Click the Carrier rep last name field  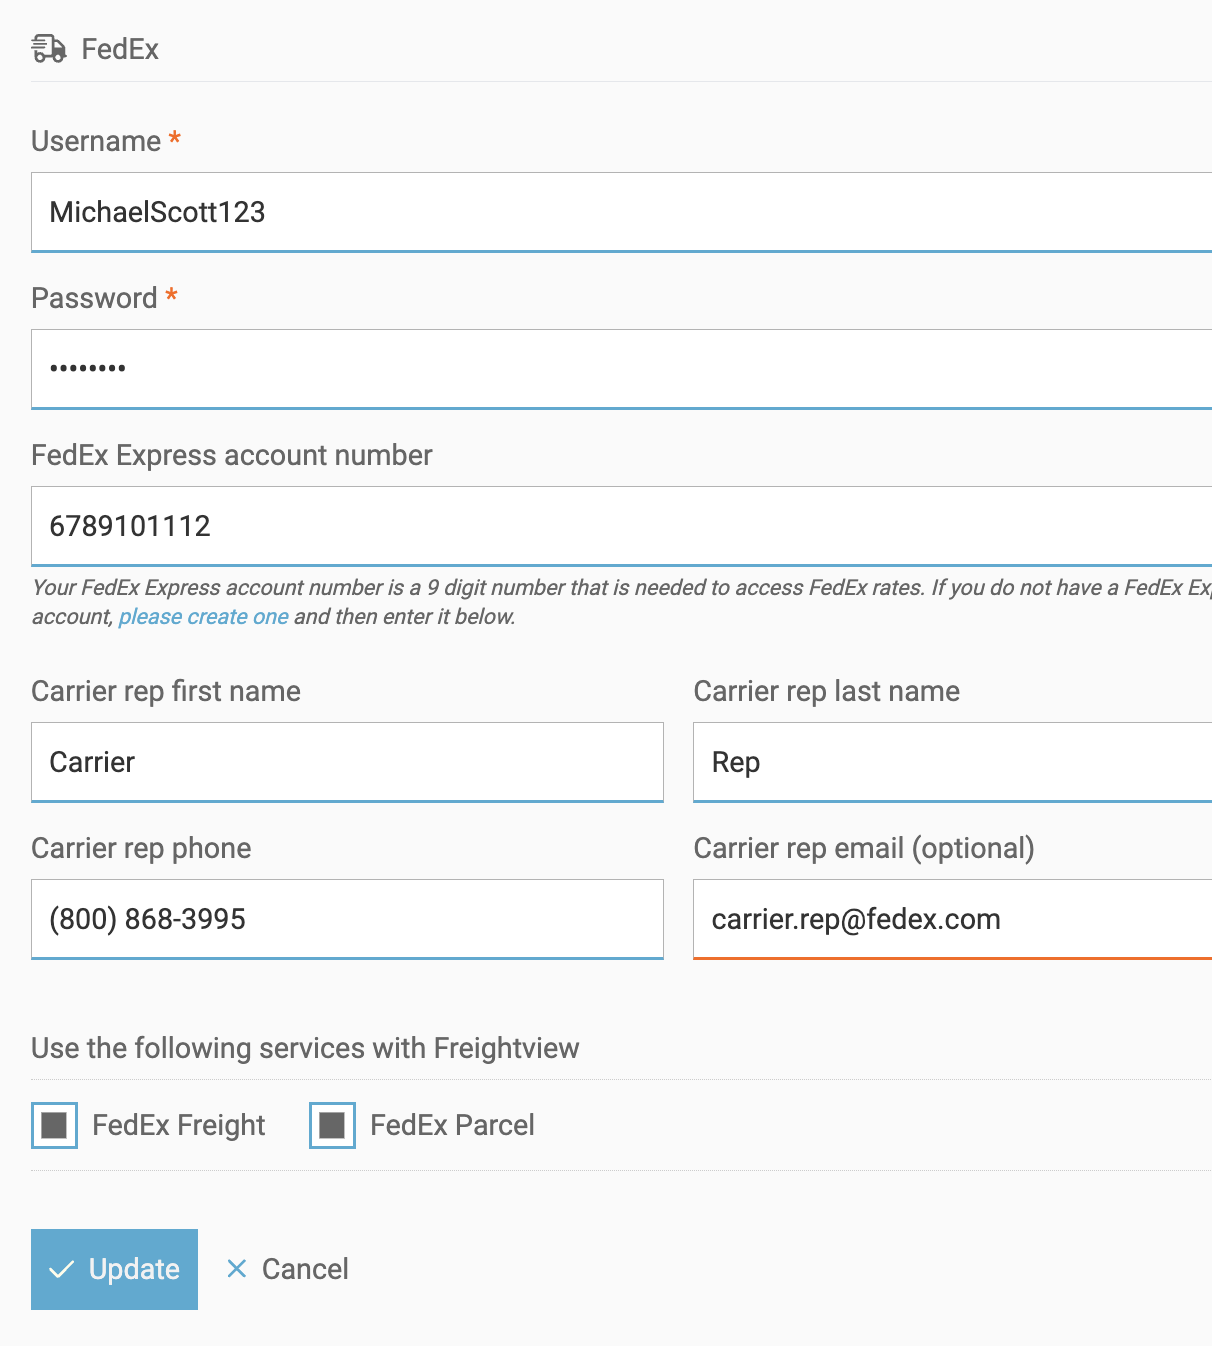[x=951, y=762]
